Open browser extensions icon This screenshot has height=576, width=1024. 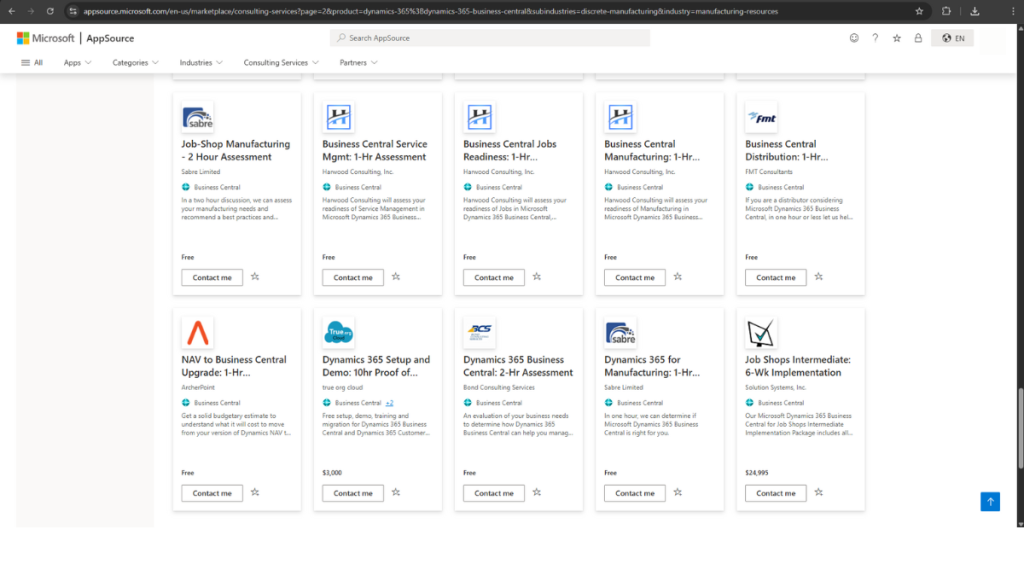tap(946, 11)
